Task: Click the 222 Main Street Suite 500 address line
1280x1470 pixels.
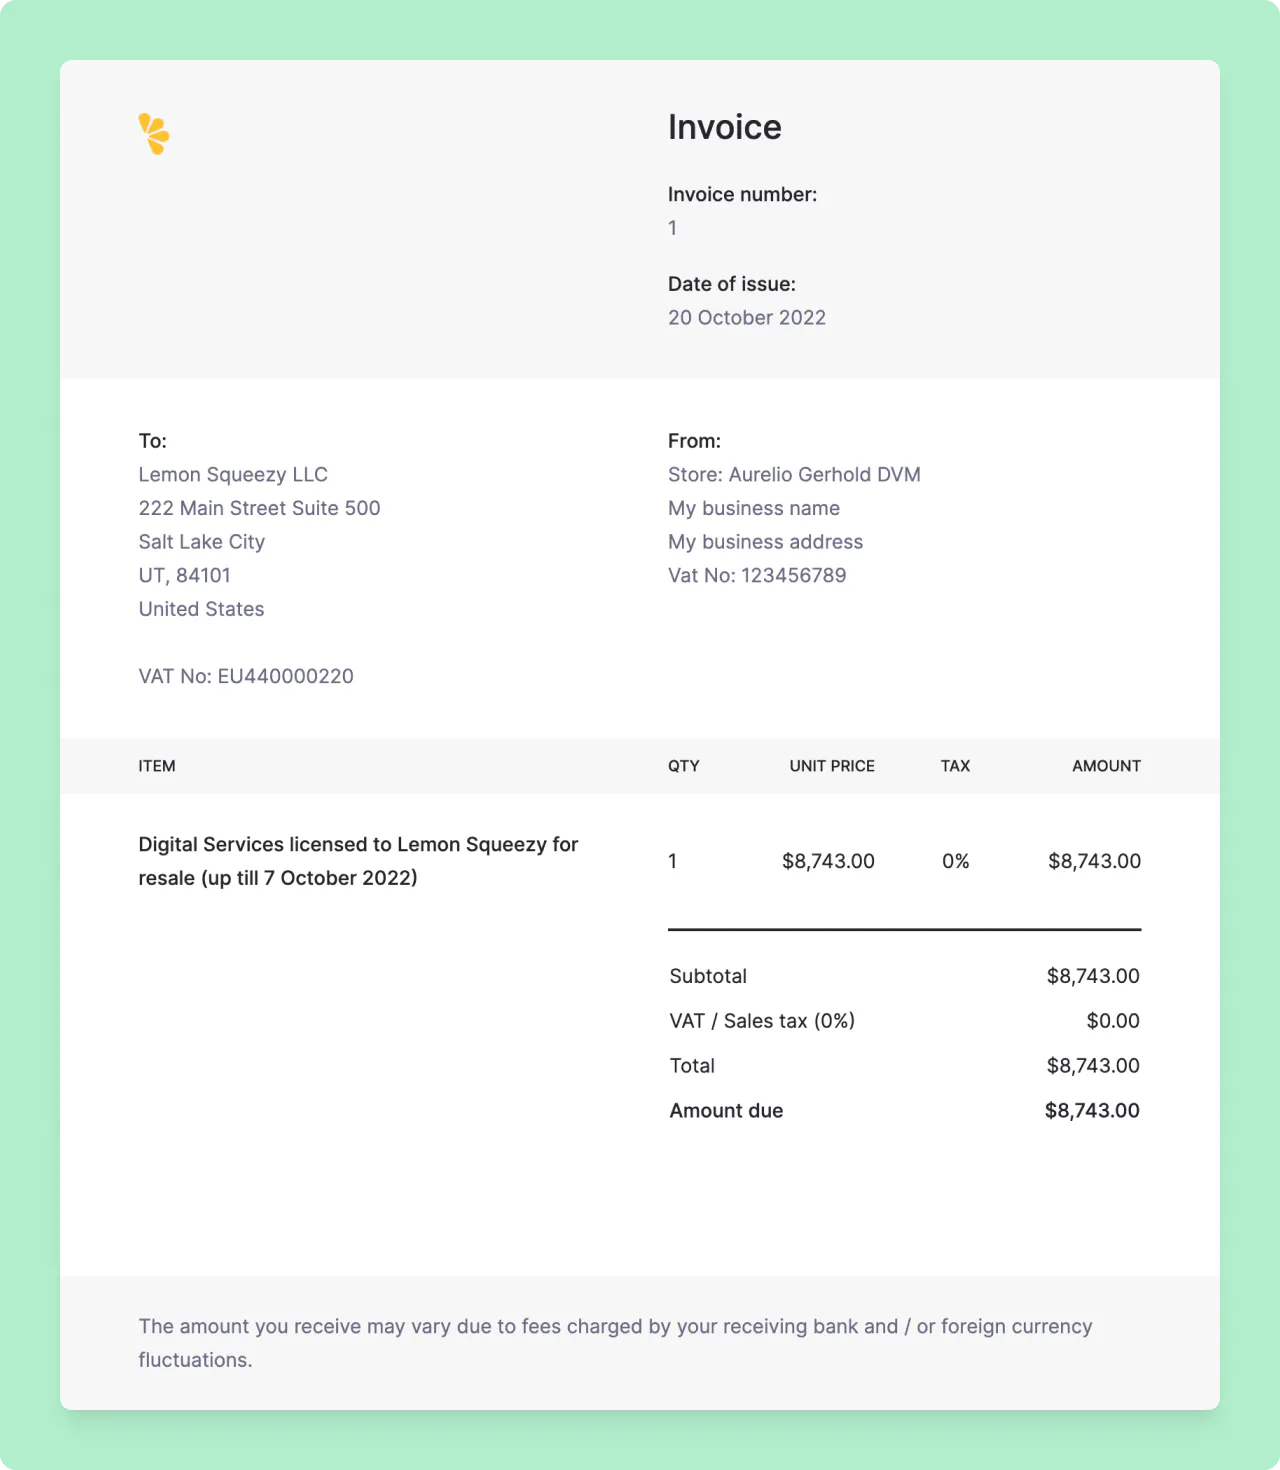Action: (x=259, y=508)
